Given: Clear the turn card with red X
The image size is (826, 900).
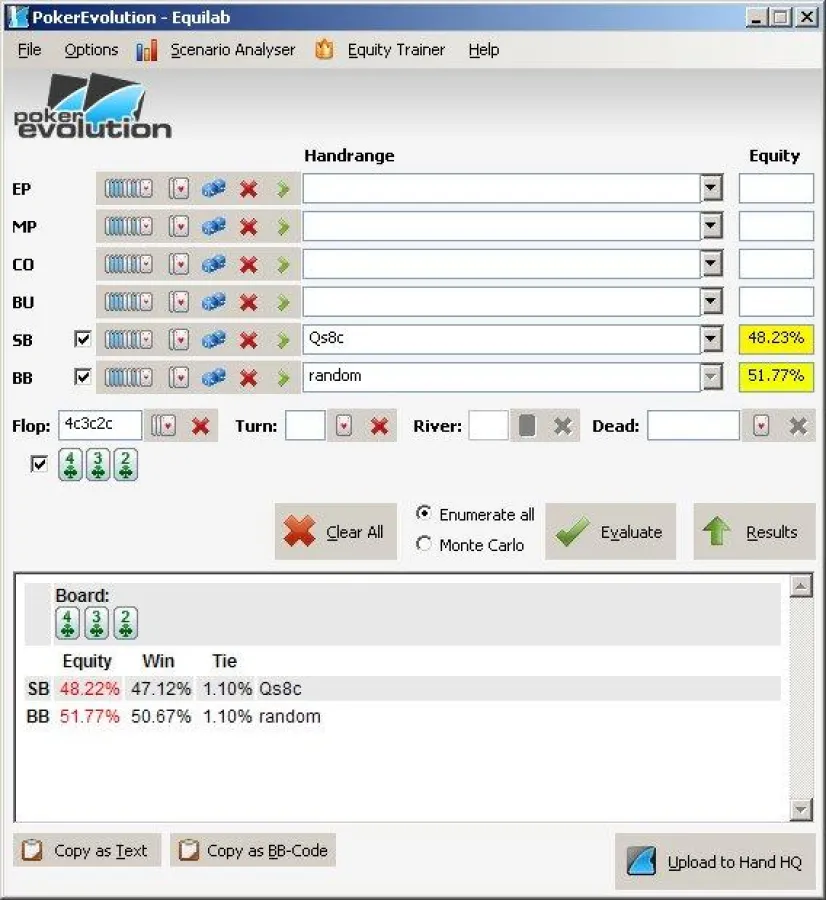Looking at the screenshot, I should (379, 426).
